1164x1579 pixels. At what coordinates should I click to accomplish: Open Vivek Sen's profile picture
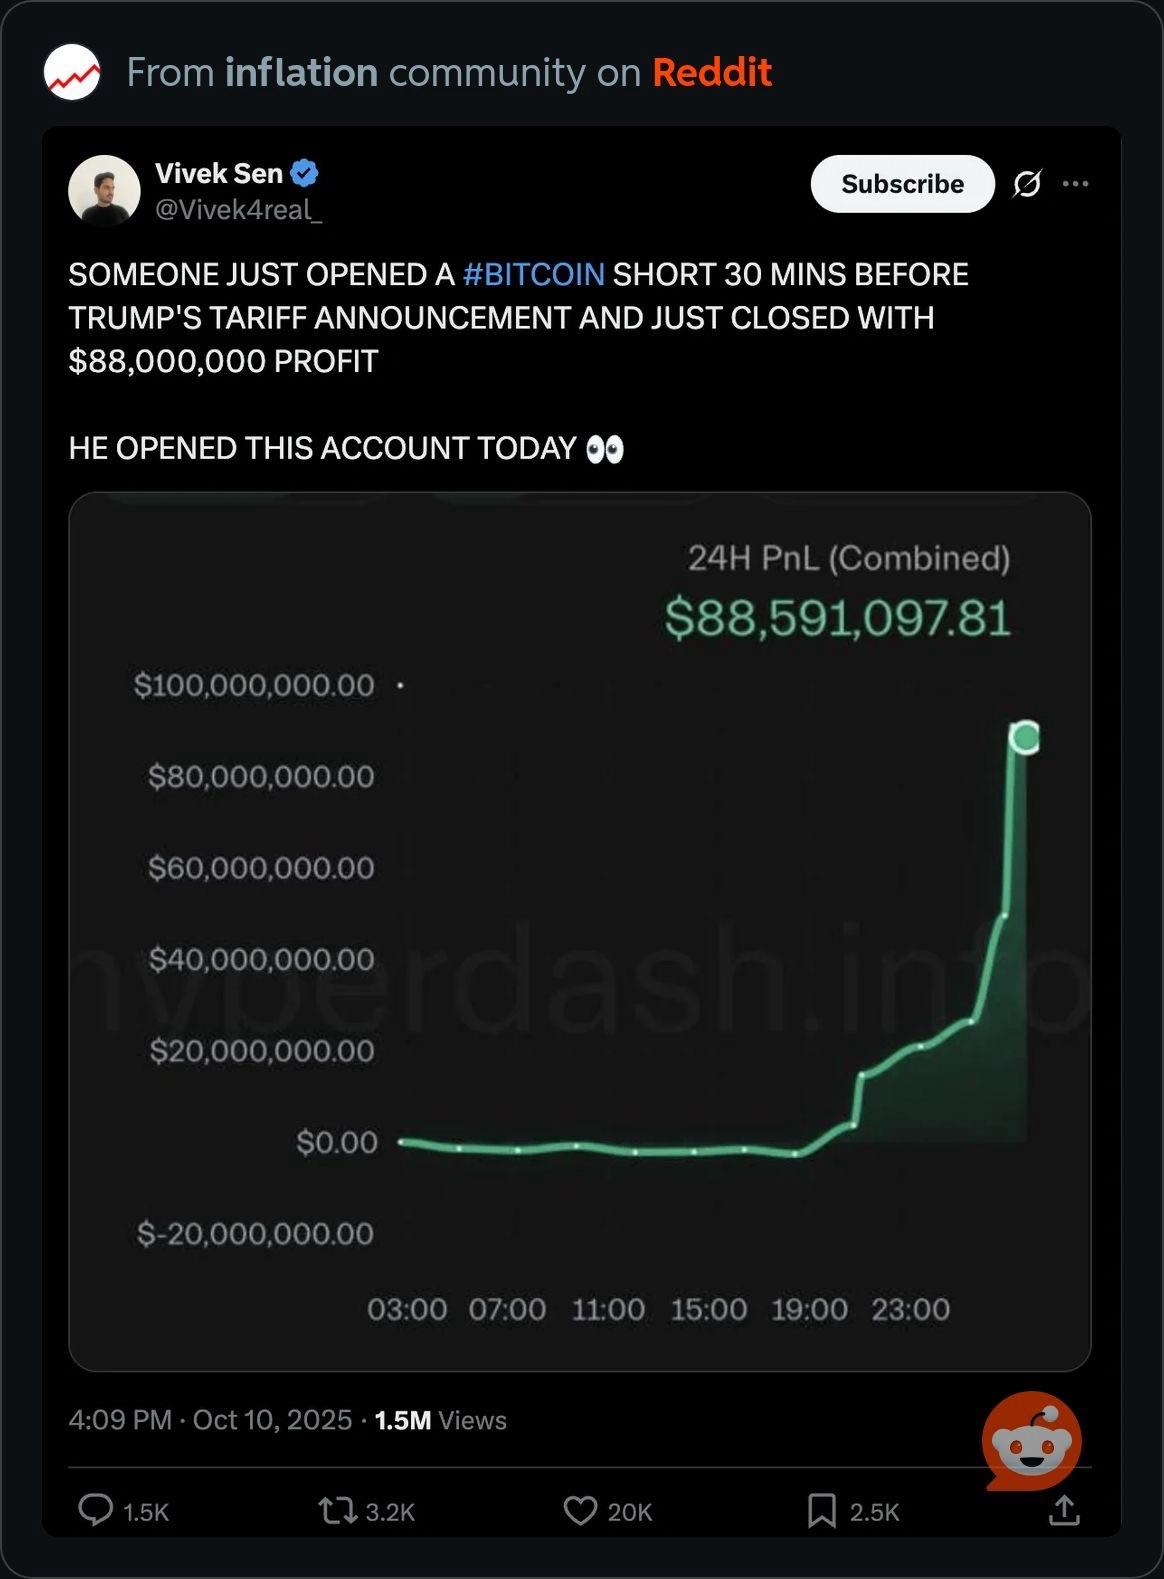104,190
